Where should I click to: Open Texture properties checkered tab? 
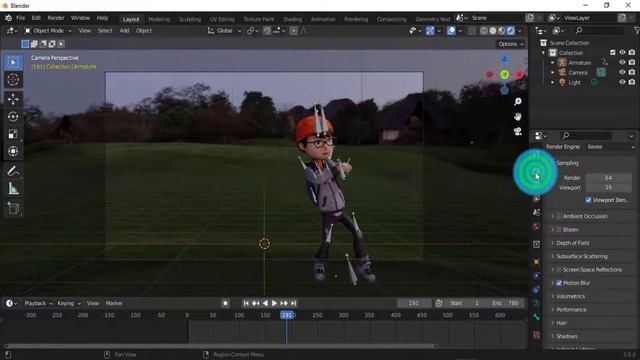[x=536, y=335]
